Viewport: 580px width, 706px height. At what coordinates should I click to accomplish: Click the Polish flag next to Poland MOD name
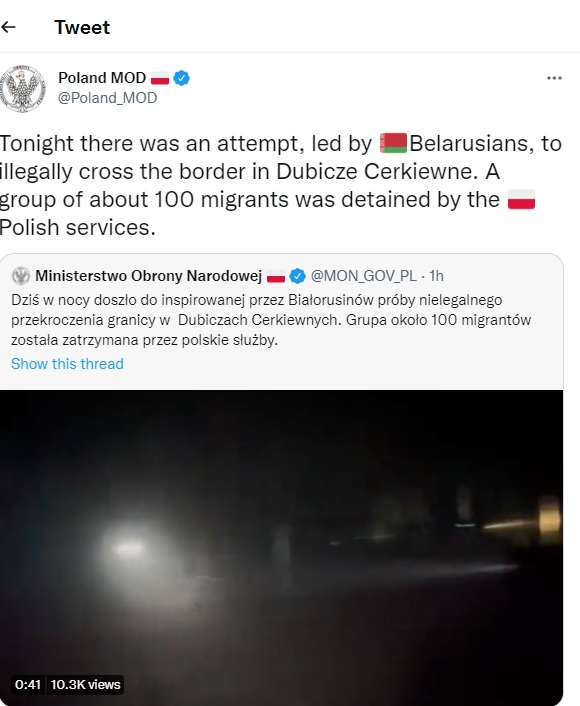160,78
